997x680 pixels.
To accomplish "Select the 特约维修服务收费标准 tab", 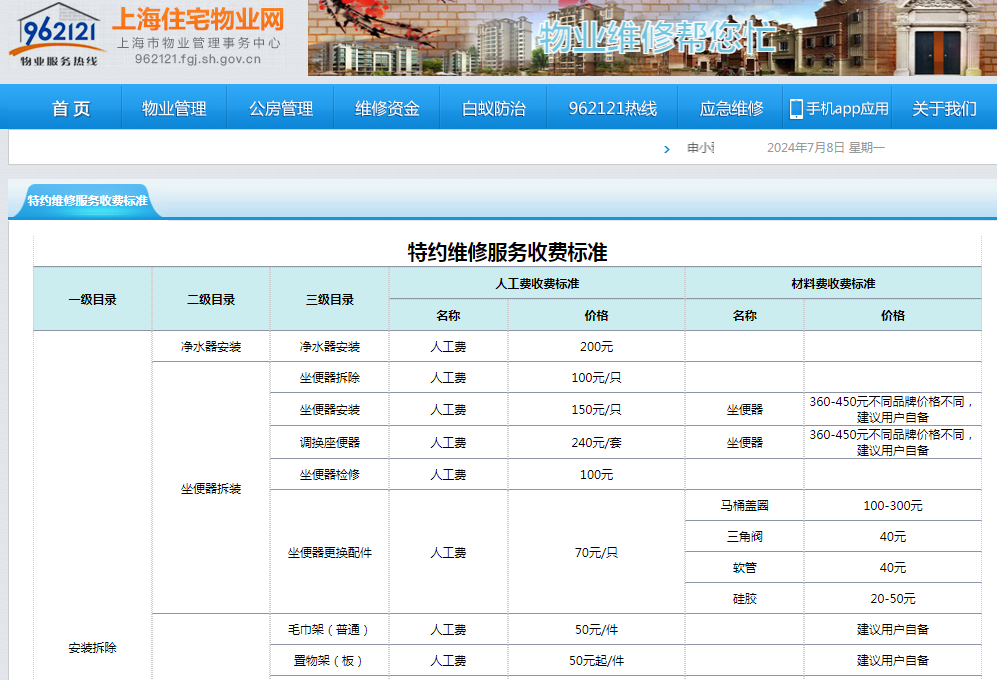I will tap(87, 201).
